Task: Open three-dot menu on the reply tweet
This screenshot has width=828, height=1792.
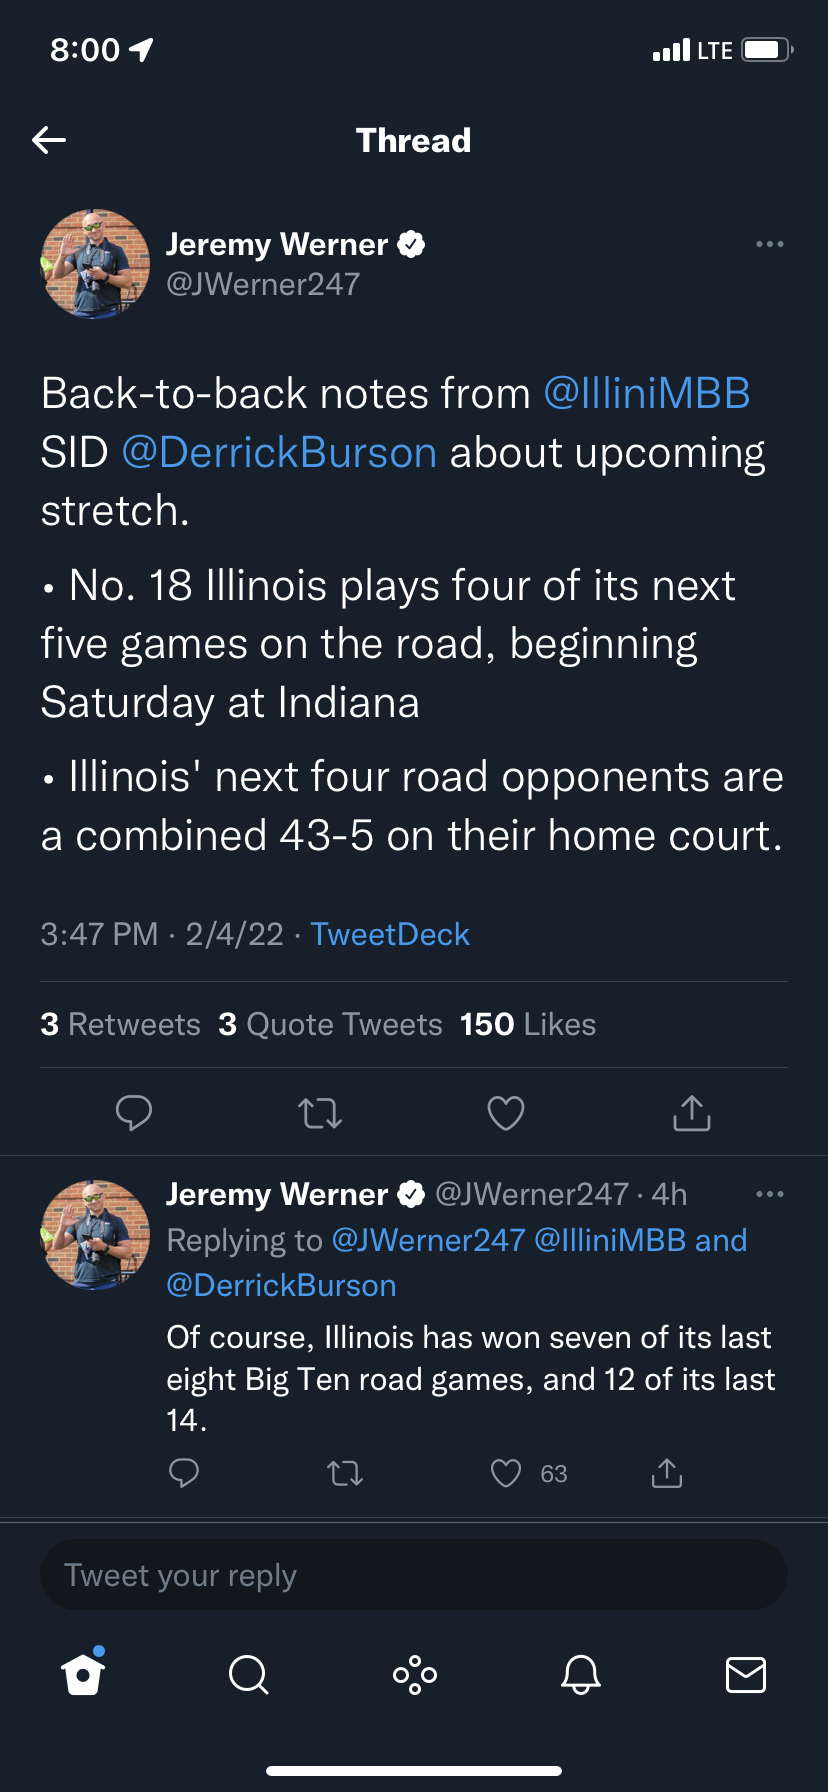Action: pos(769,1194)
